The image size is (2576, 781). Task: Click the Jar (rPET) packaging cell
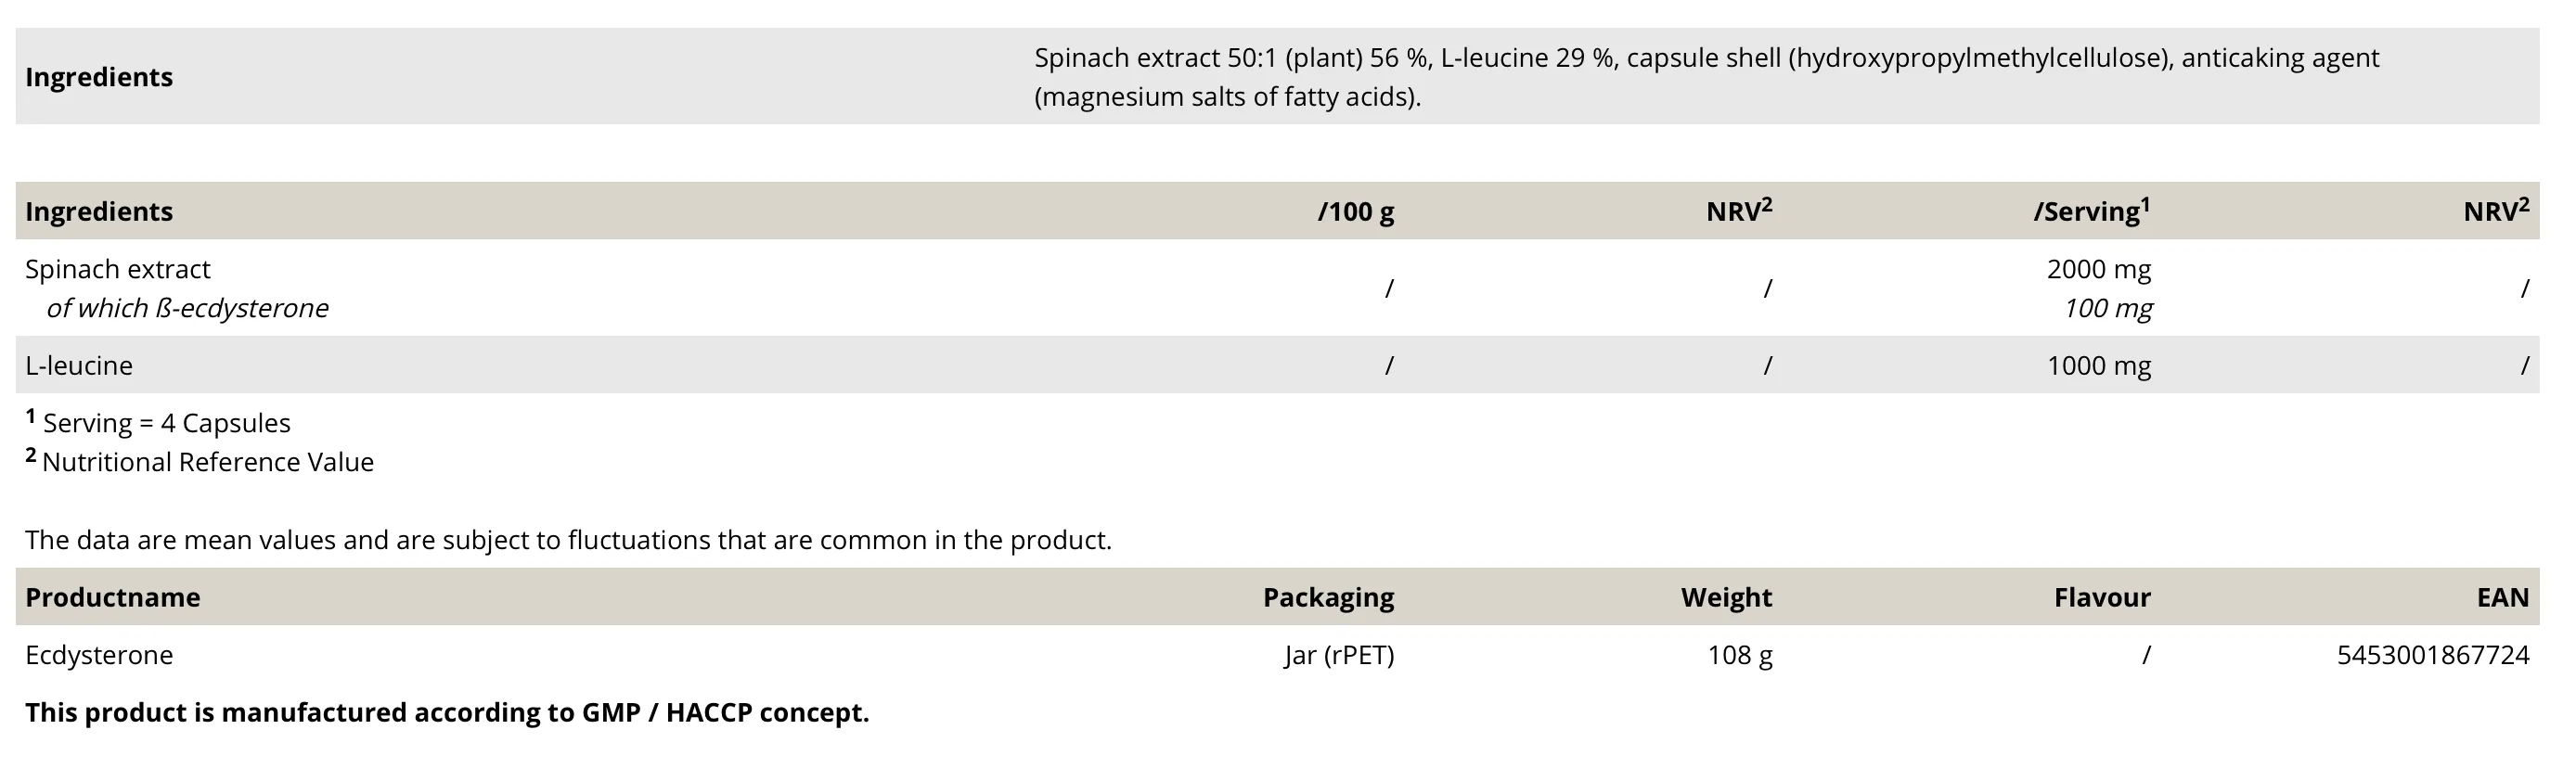1339,655
